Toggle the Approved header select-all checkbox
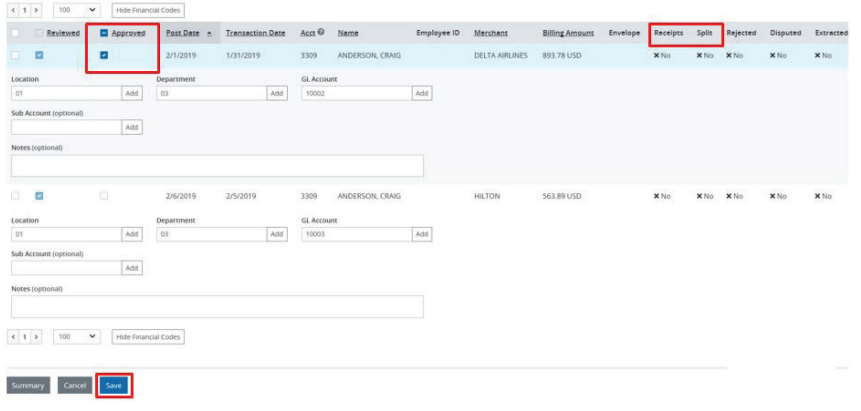Screen dimensions: 861x411 coord(104,33)
